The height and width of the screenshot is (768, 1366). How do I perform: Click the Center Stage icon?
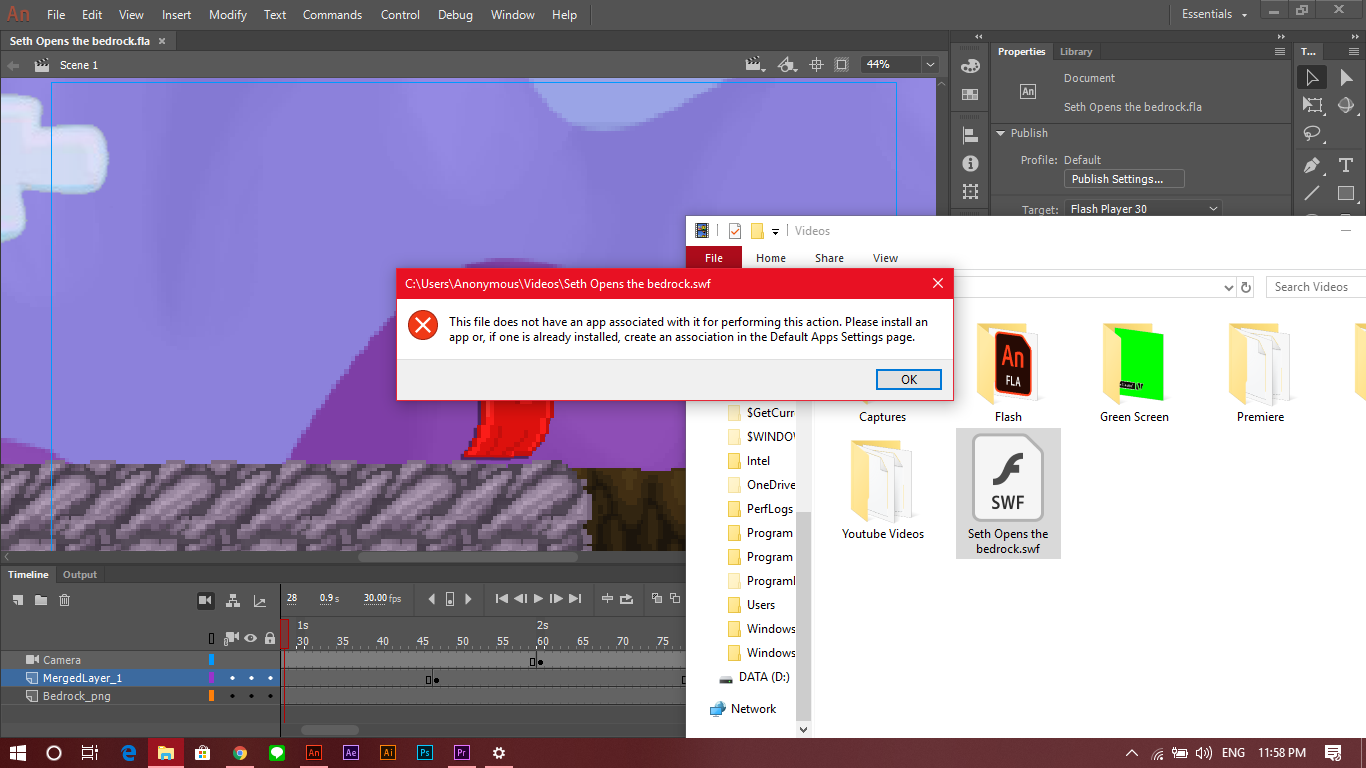pos(816,65)
